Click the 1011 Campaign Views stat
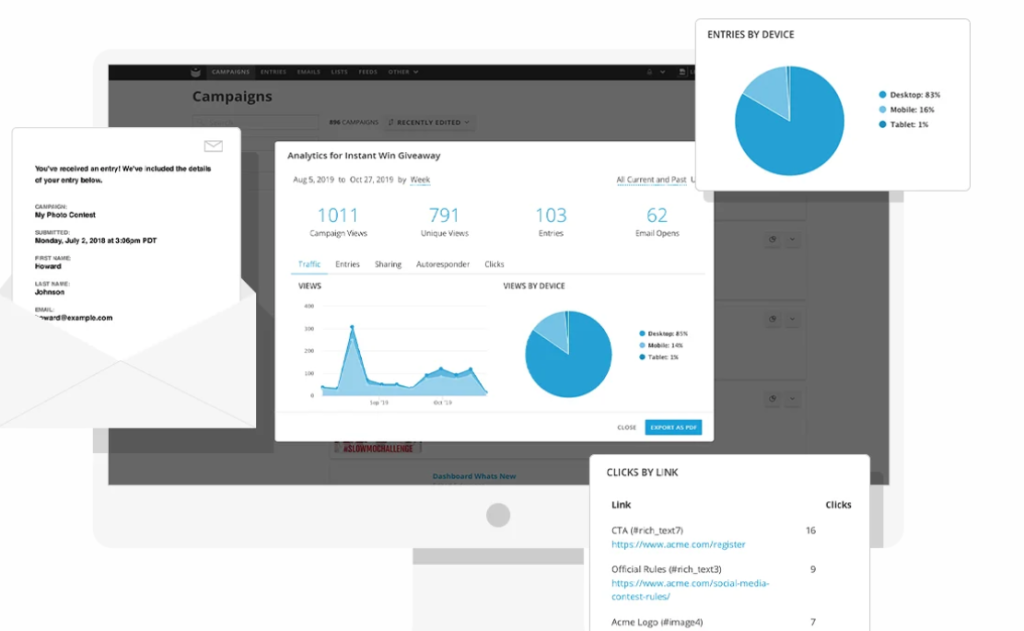This screenshot has width=1024, height=631. pyautogui.click(x=338, y=221)
